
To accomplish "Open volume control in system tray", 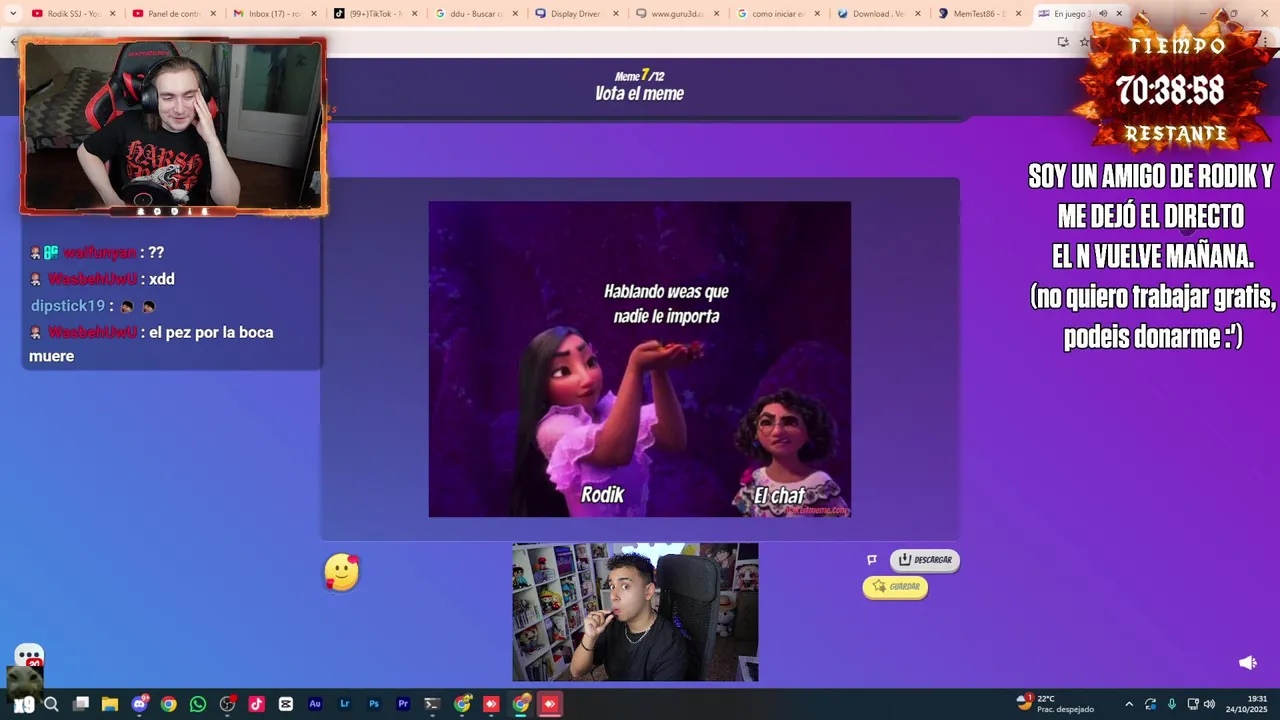I will coord(1209,704).
